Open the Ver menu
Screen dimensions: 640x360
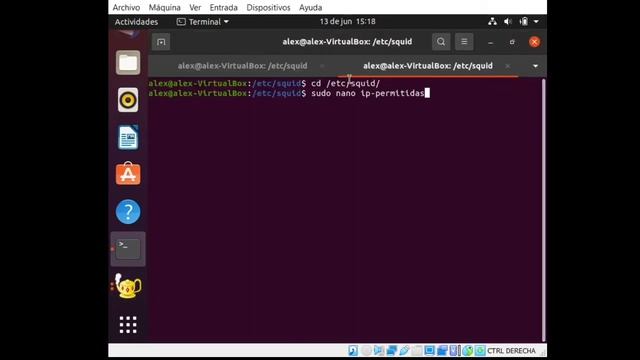pos(195,7)
